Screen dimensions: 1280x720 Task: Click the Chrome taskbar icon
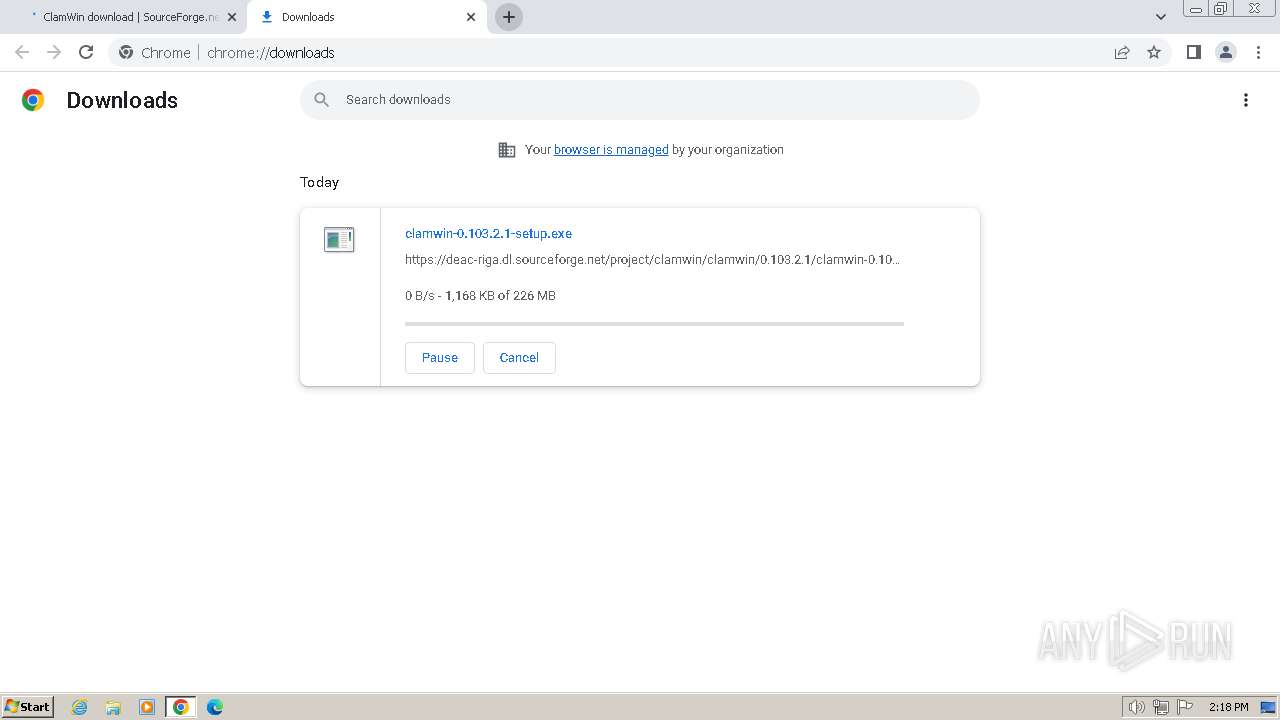(x=181, y=707)
